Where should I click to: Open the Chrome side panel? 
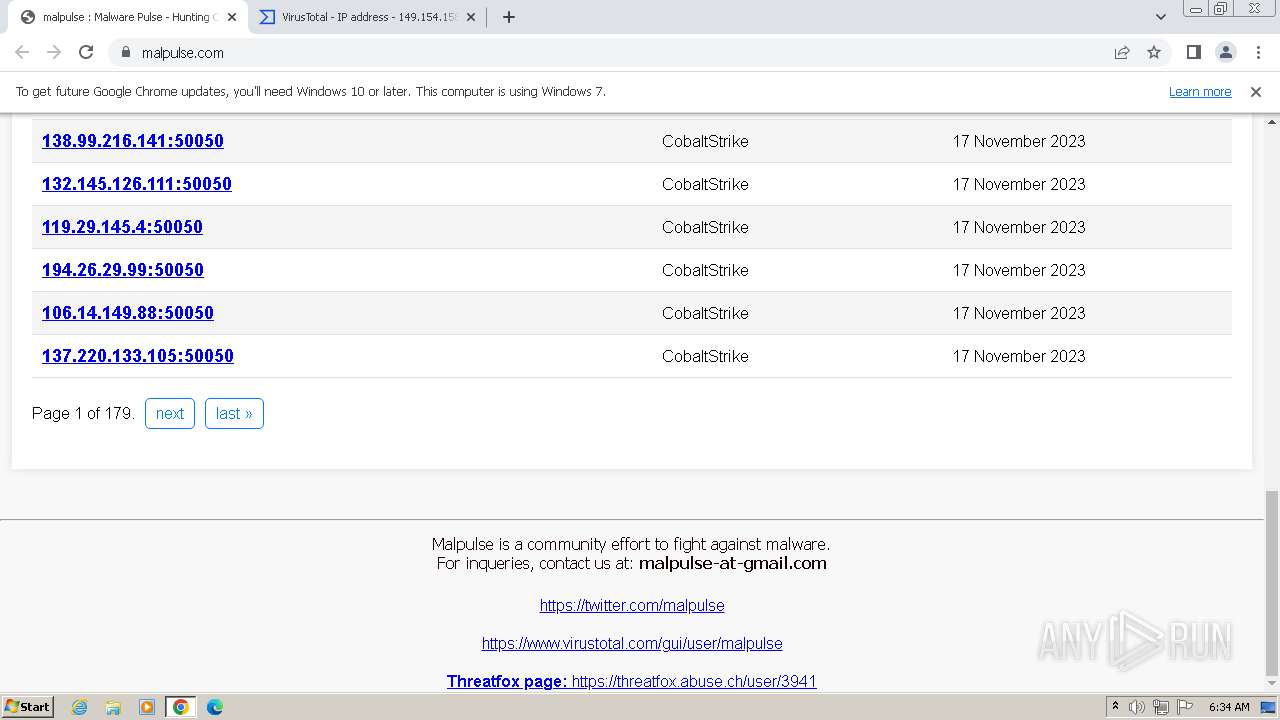pos(1193,53)
